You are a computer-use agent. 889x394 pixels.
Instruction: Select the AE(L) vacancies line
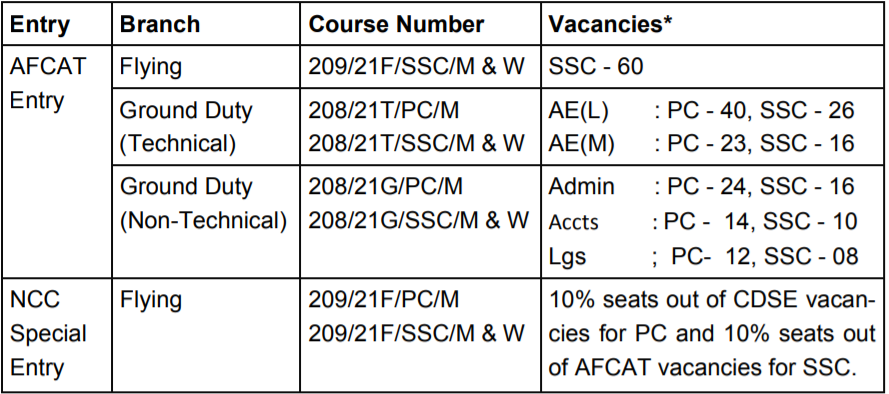tap(701, 110)
